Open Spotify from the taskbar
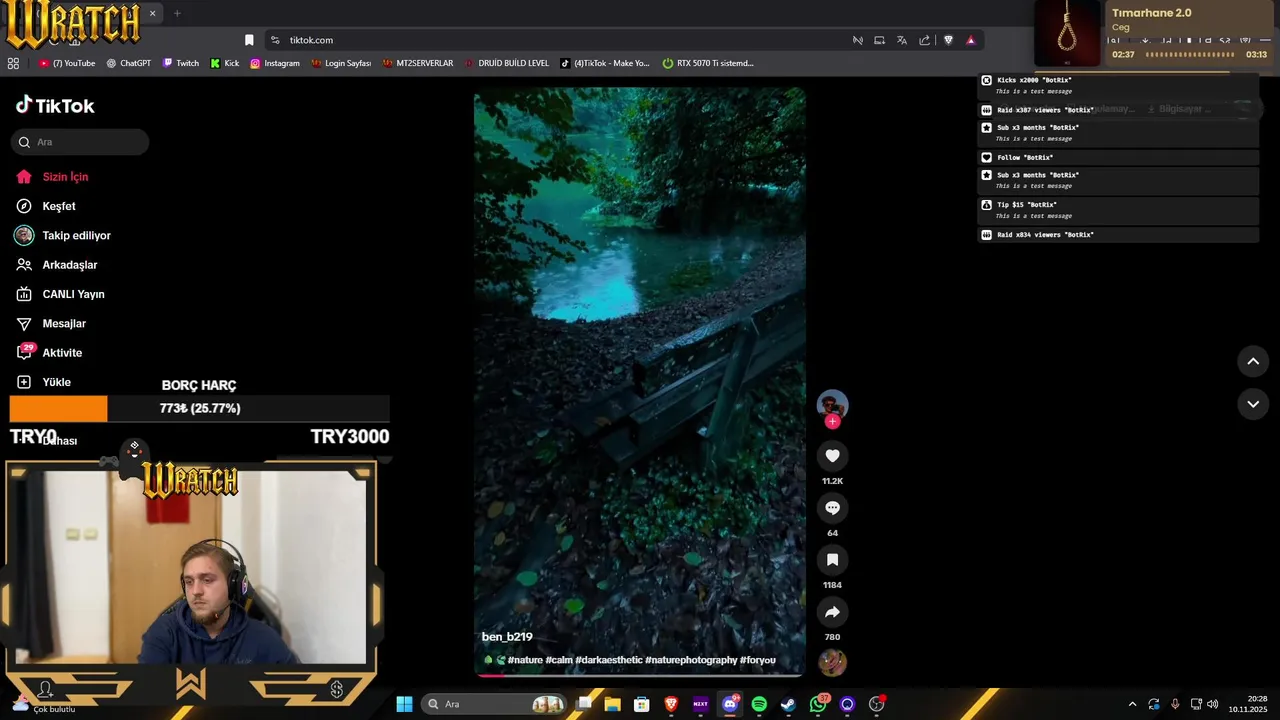Image resolution: width=1280 pixels, height=720 pixels. [x=759, y=704]
